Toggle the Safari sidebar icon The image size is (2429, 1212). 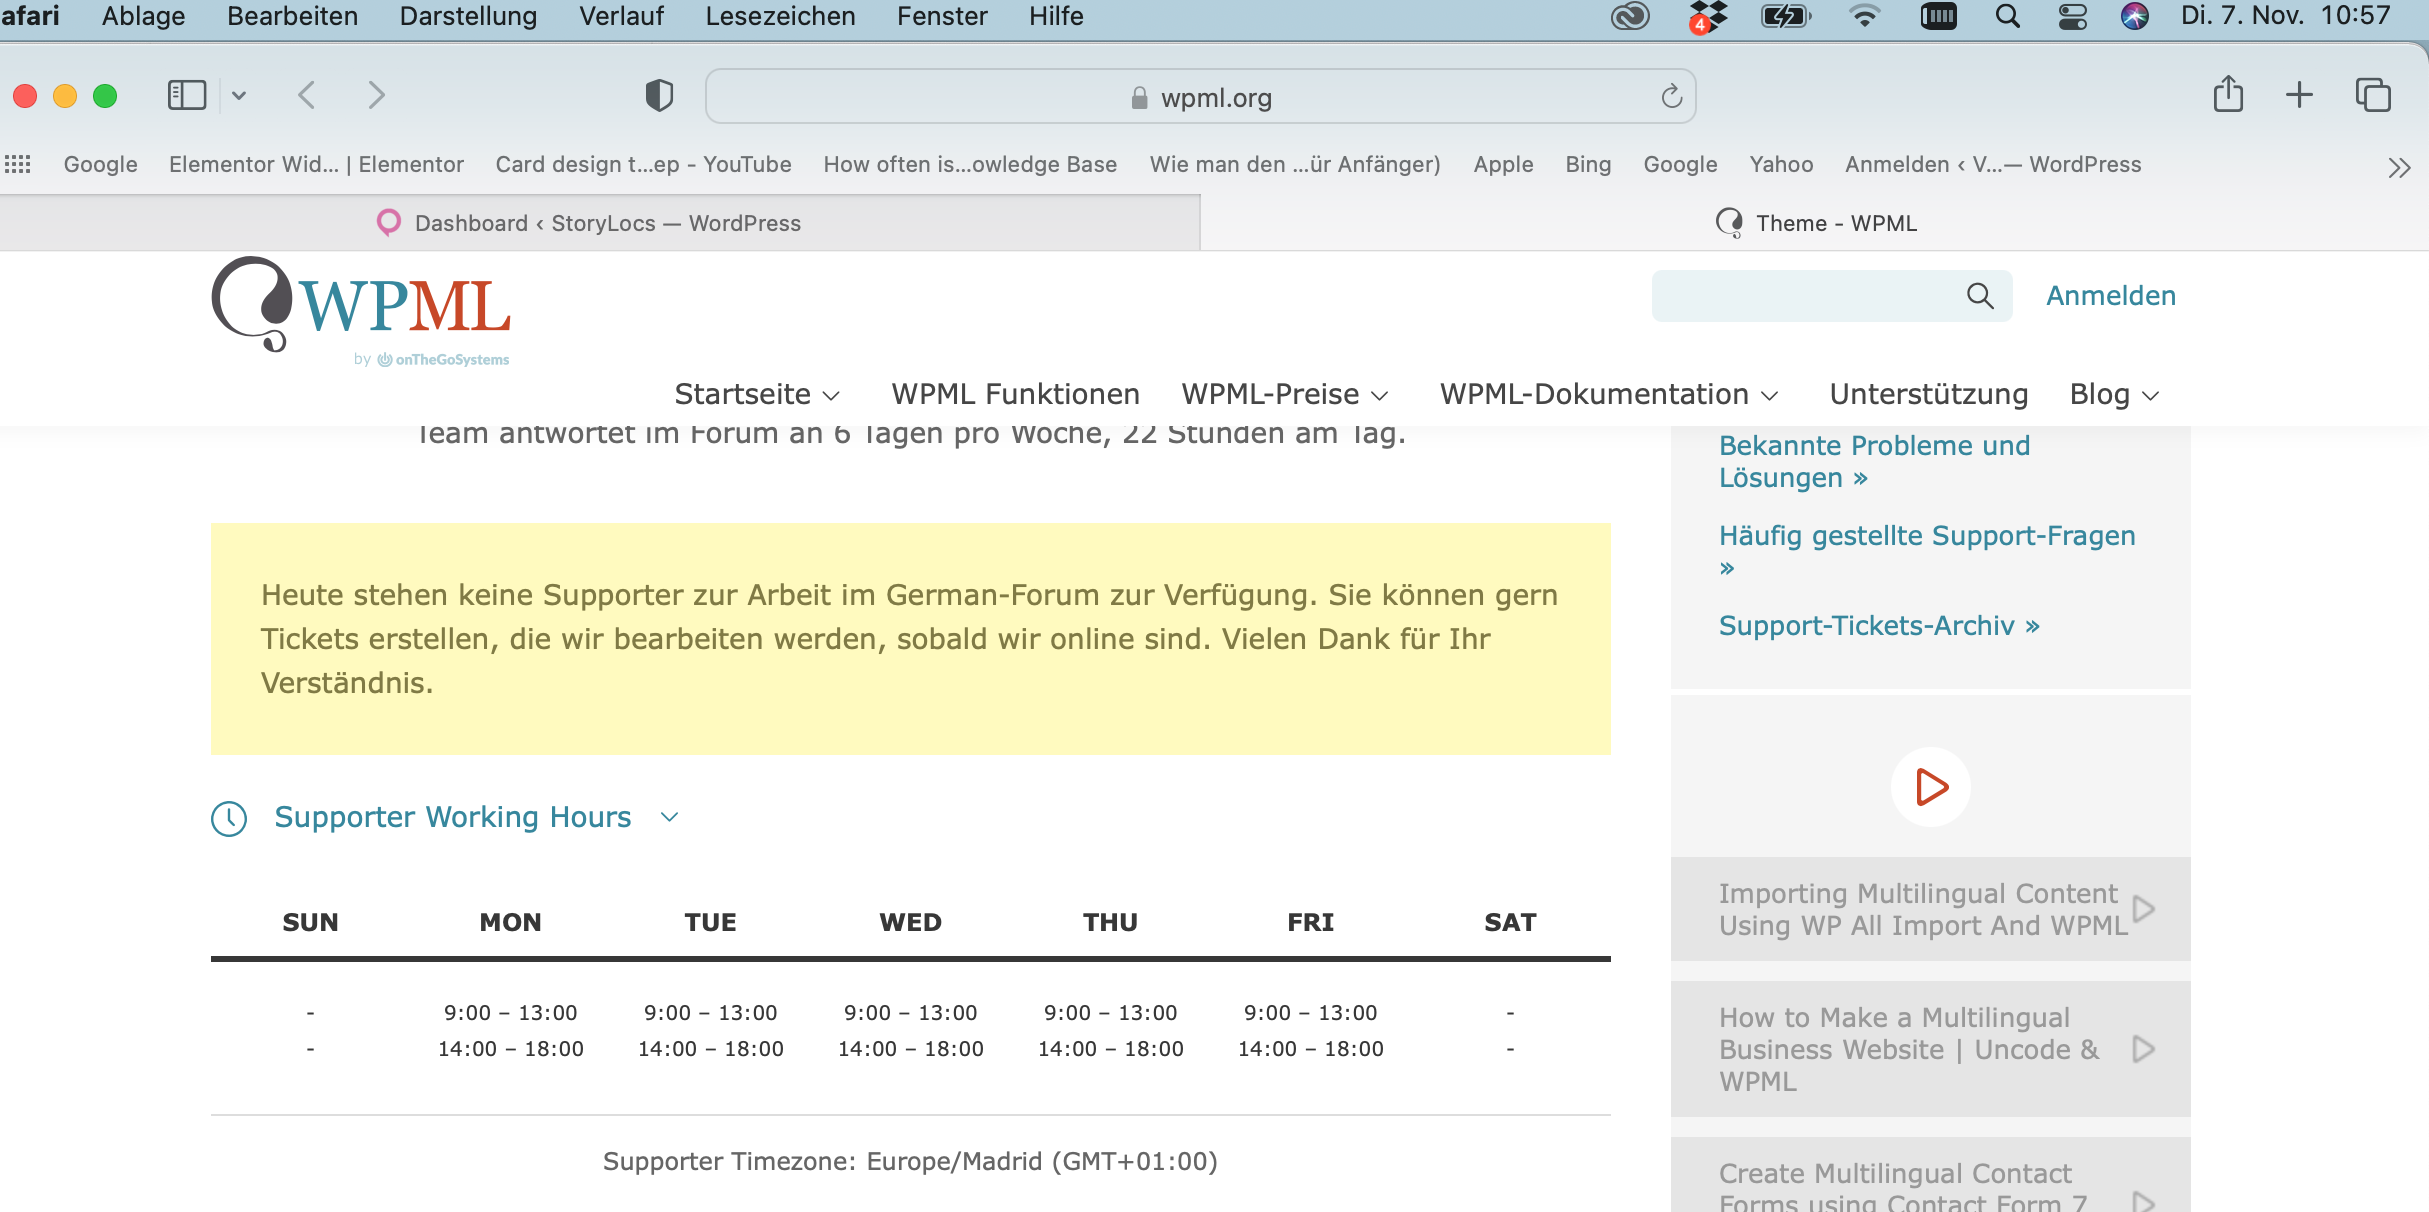coord(187,96)
